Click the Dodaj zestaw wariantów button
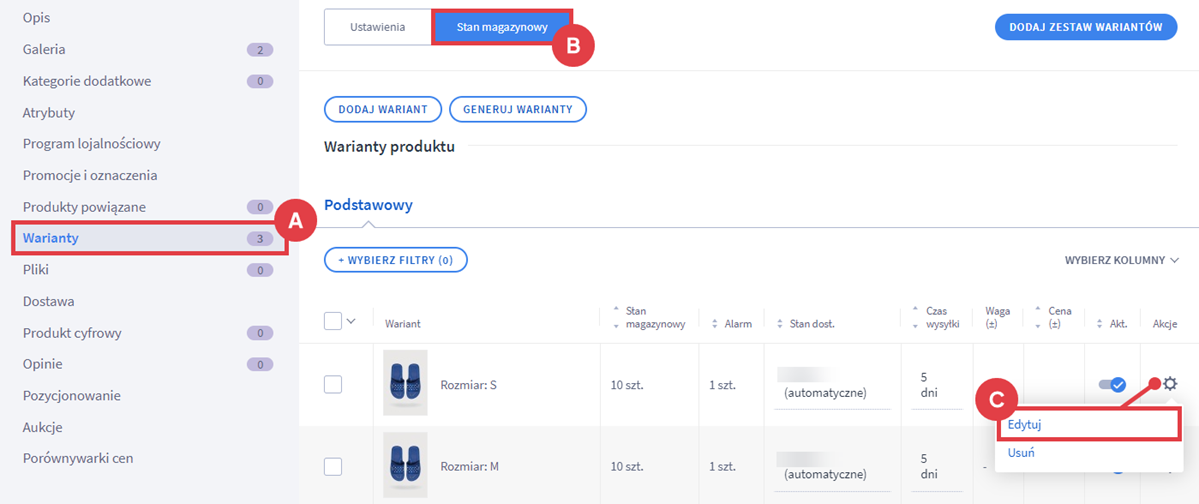 tap(1085, 27)
